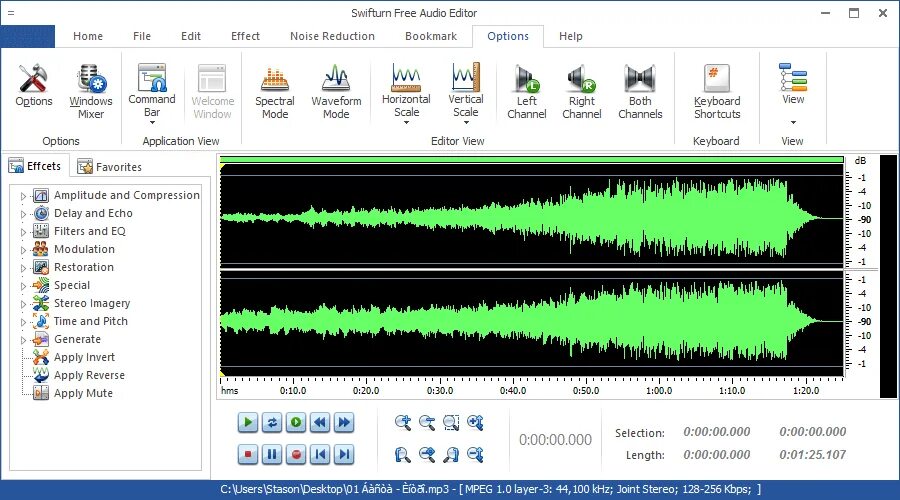Expand the Stereo Imagery category
The height and width of the screenshot is (500, 900).
point(24,304)
